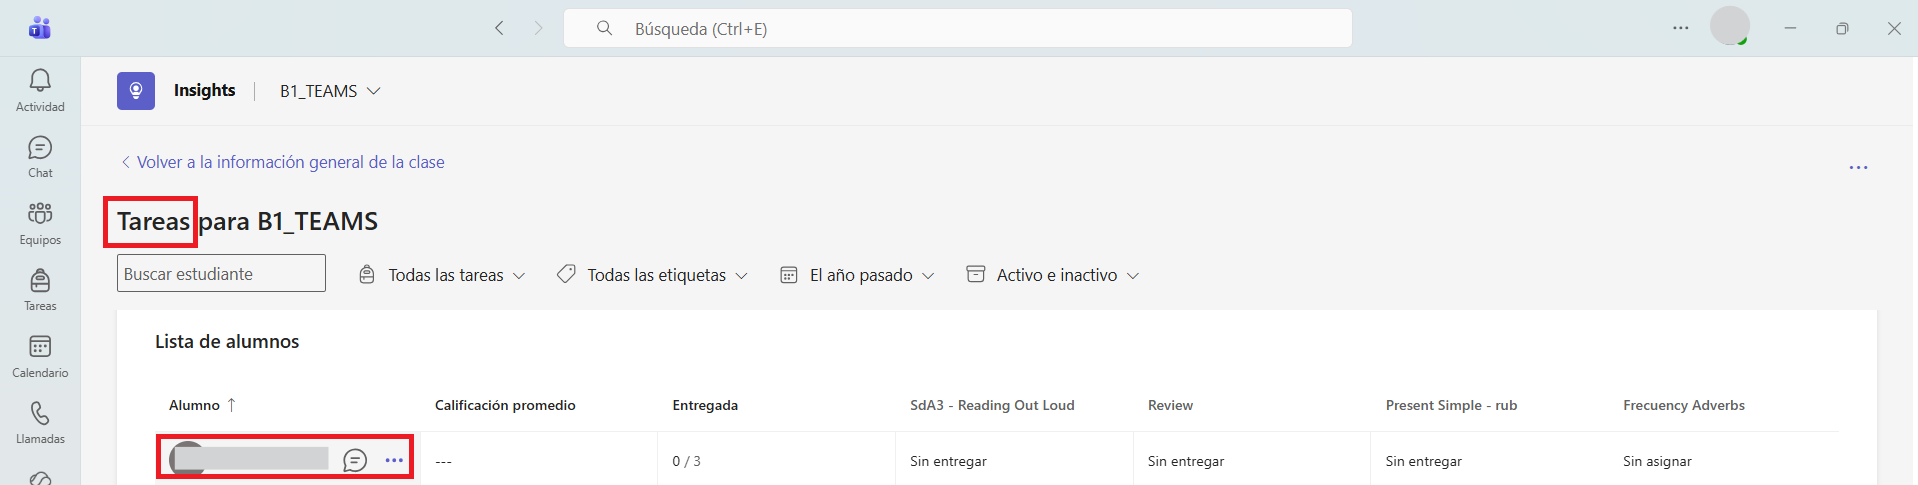Click Volver a la información general link
The image size is (1918, 485).
tap(282, 162)
